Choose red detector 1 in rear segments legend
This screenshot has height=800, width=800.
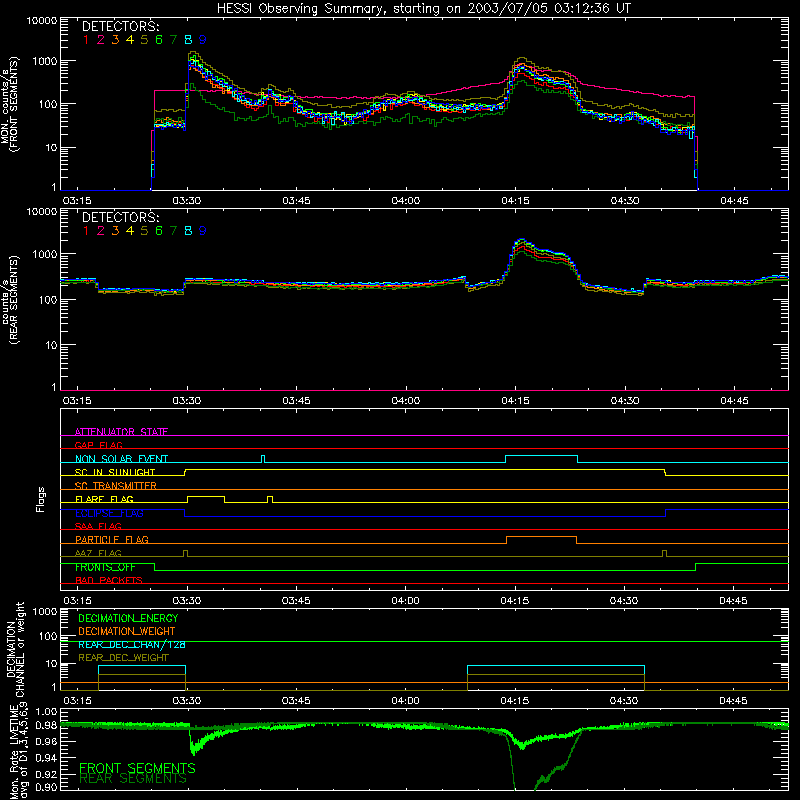pos(86,231)
